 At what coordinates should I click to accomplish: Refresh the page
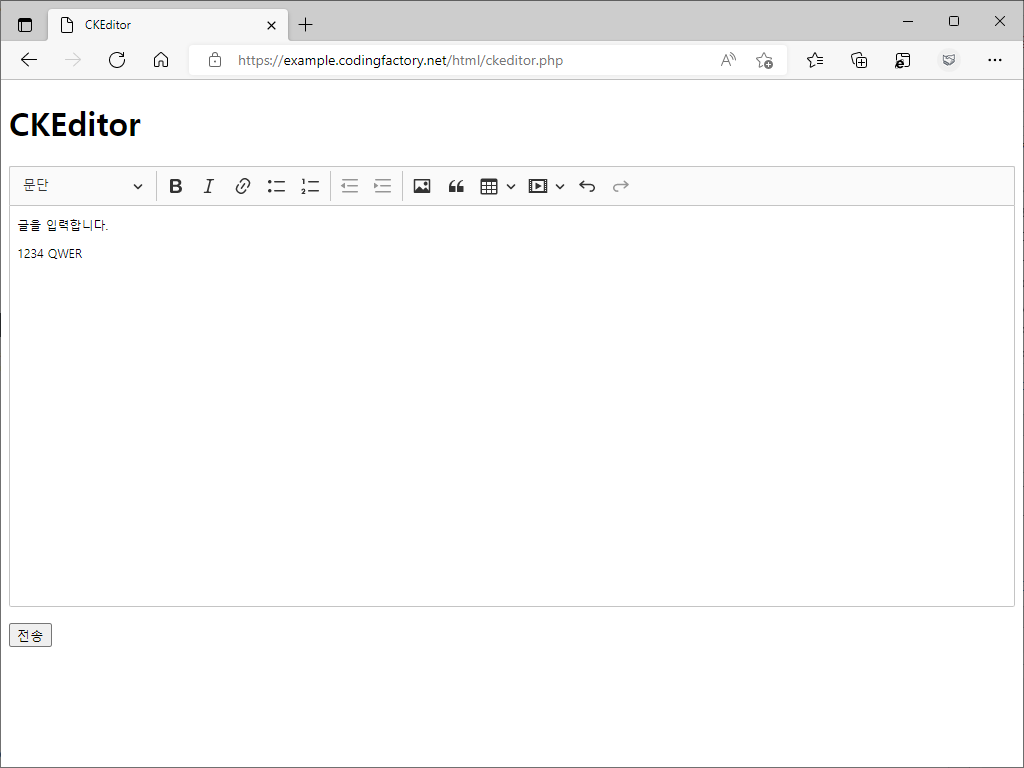click(x=117, y=60)
